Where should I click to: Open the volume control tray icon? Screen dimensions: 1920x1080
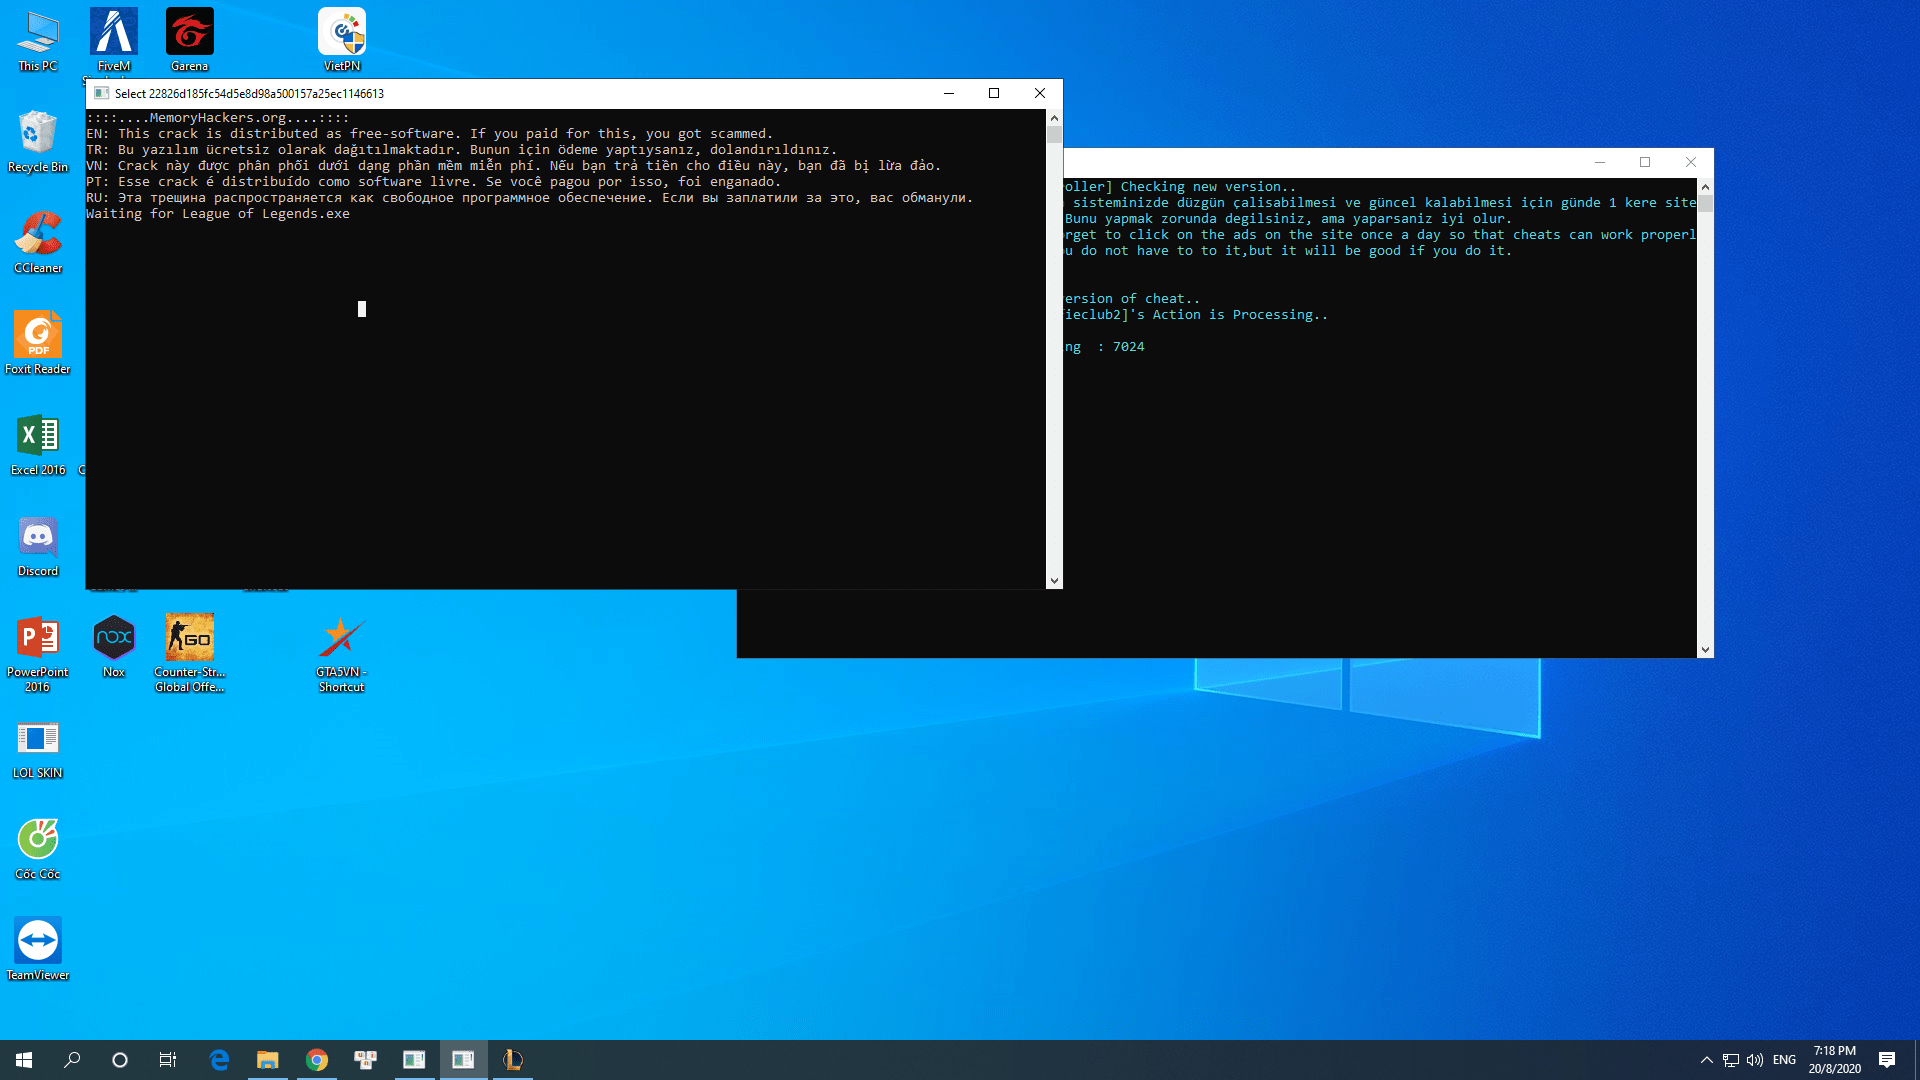click(x=1755, y=1060)
